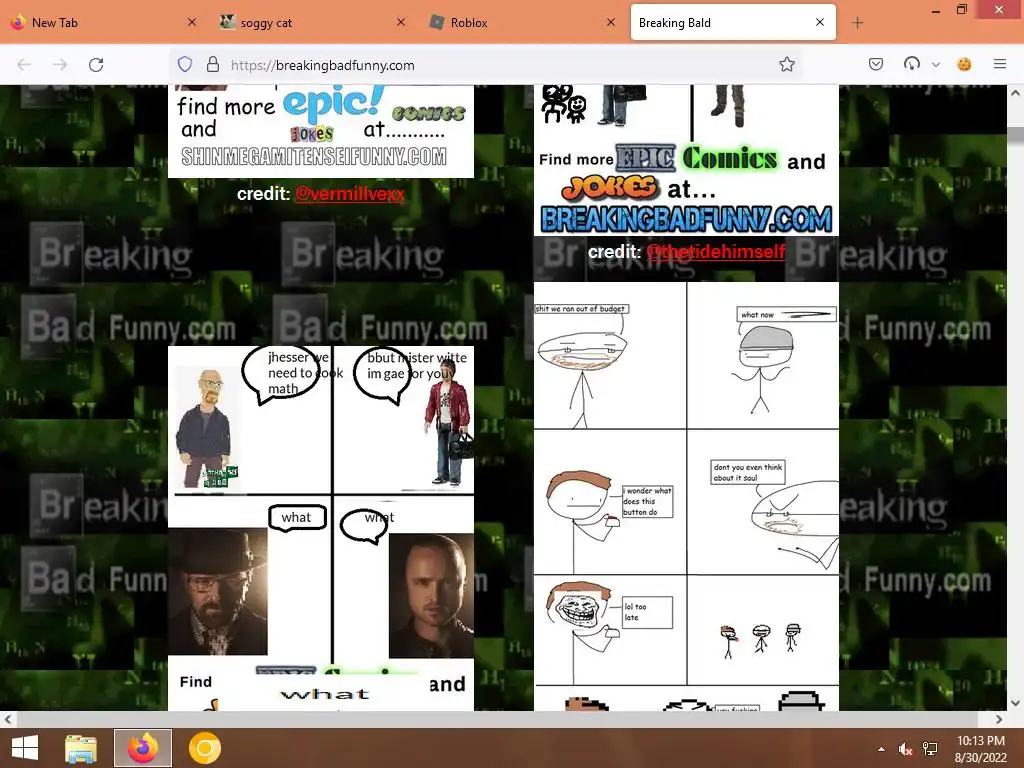The width and height of the screenshot is (1024, 768).
Task: Switch to the soggy cat tab
Action: point(314,22)
